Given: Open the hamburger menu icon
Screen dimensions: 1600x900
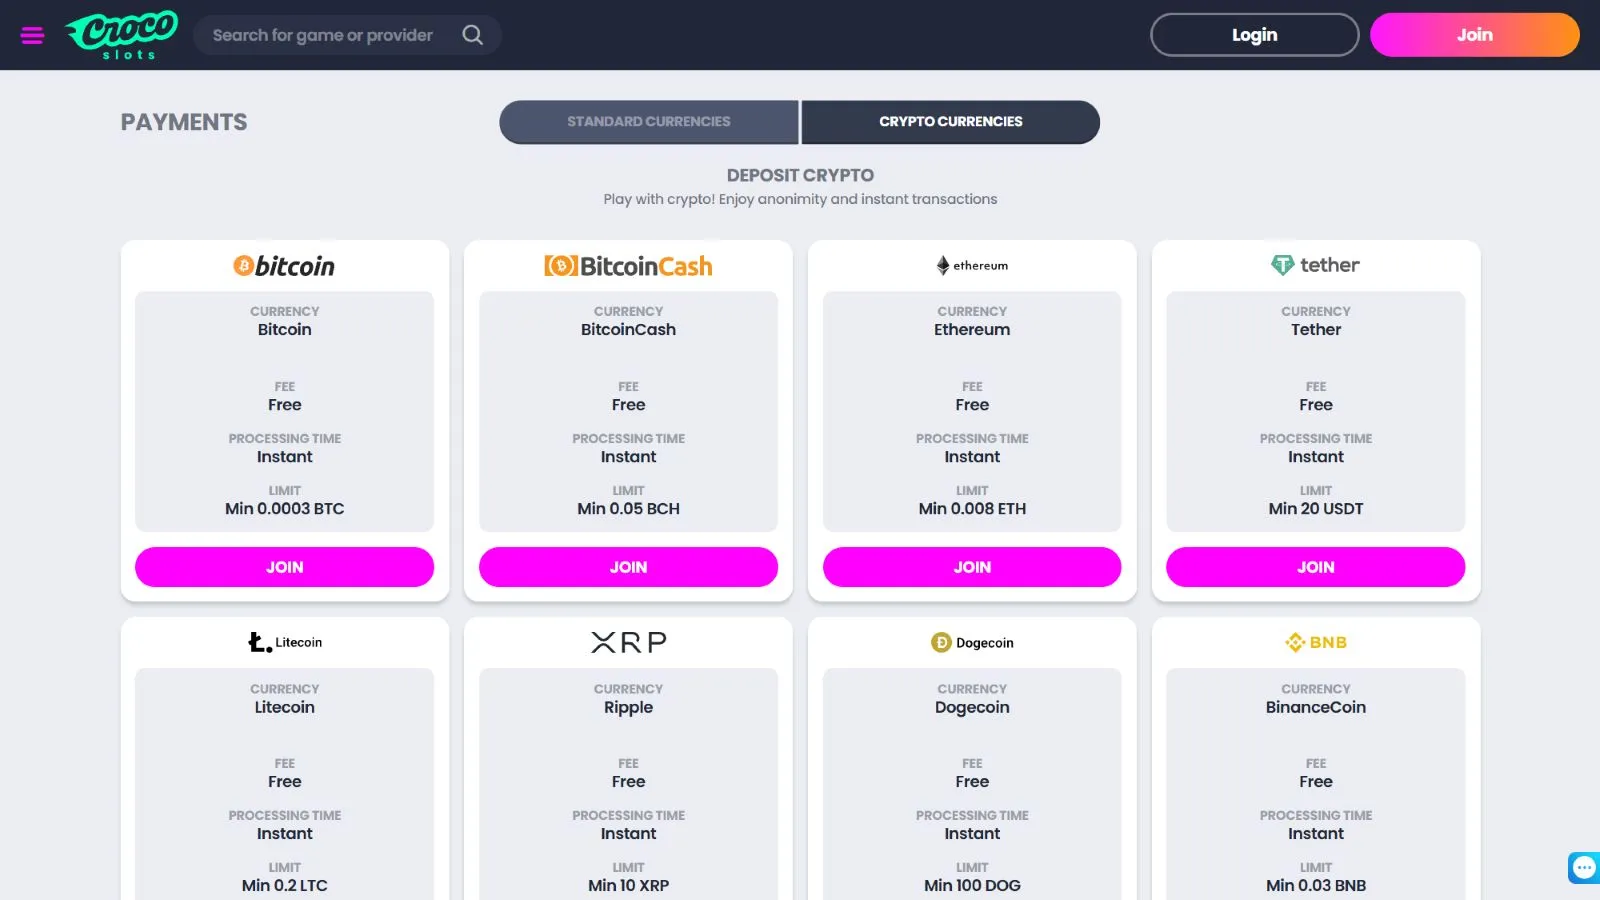Looking at the screenshot, I should [x=32, y=35].
